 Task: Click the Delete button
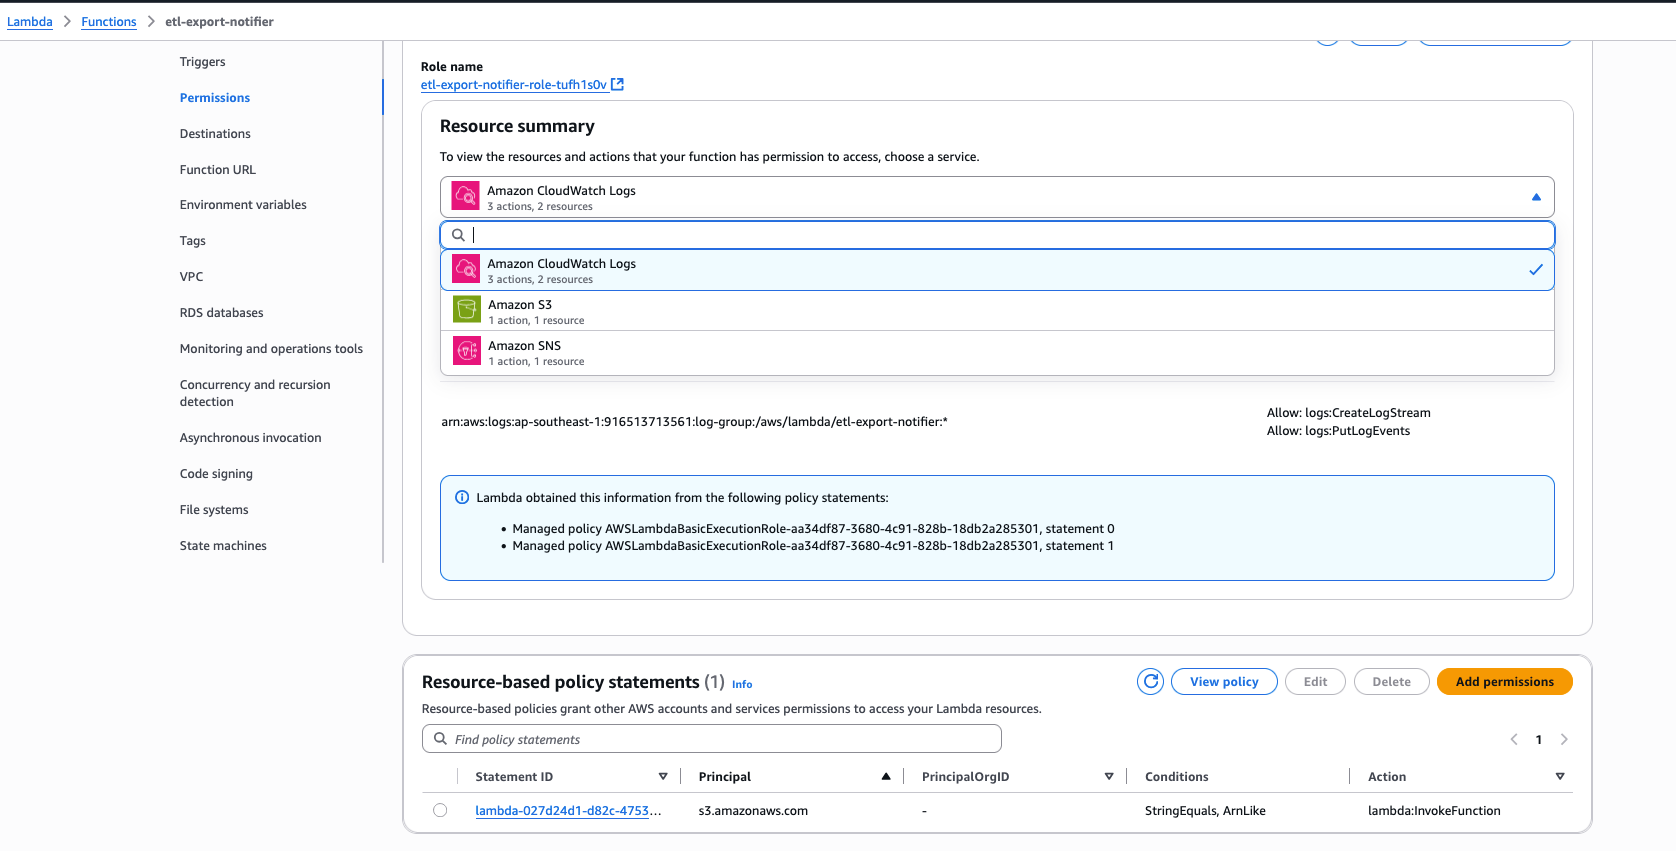coord(1391,682)
